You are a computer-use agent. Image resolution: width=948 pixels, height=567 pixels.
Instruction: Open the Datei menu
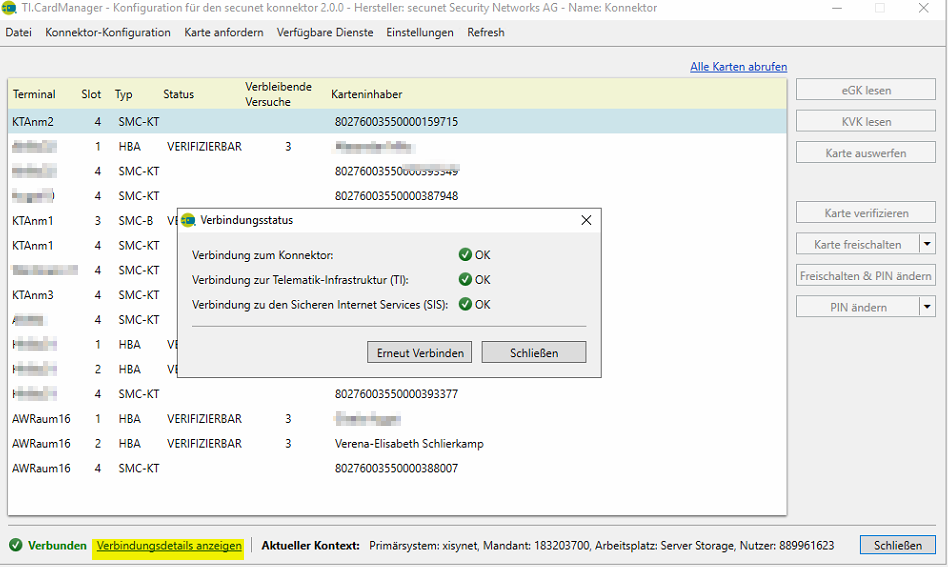click(x=18, y=32)
